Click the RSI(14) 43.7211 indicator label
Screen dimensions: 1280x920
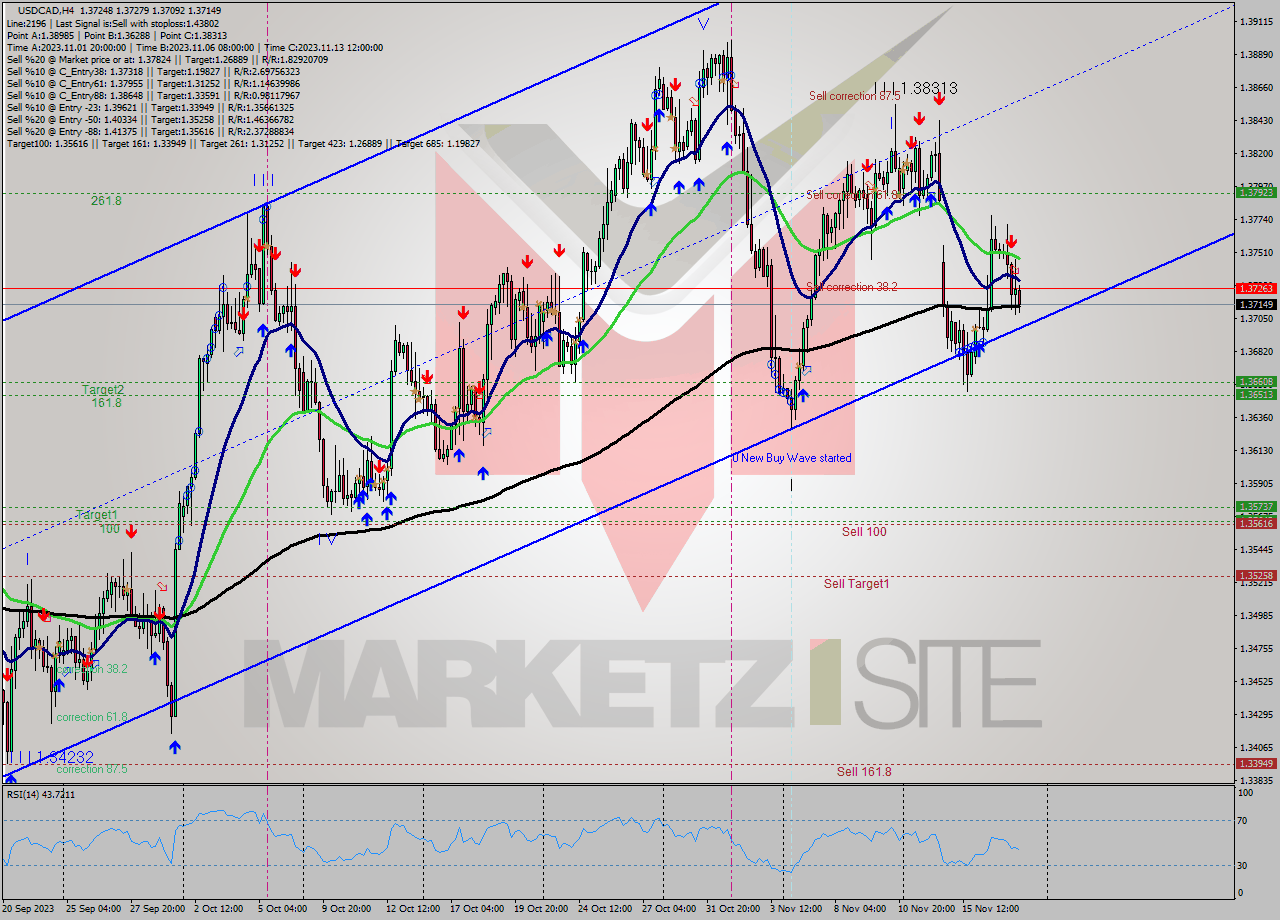41,794
